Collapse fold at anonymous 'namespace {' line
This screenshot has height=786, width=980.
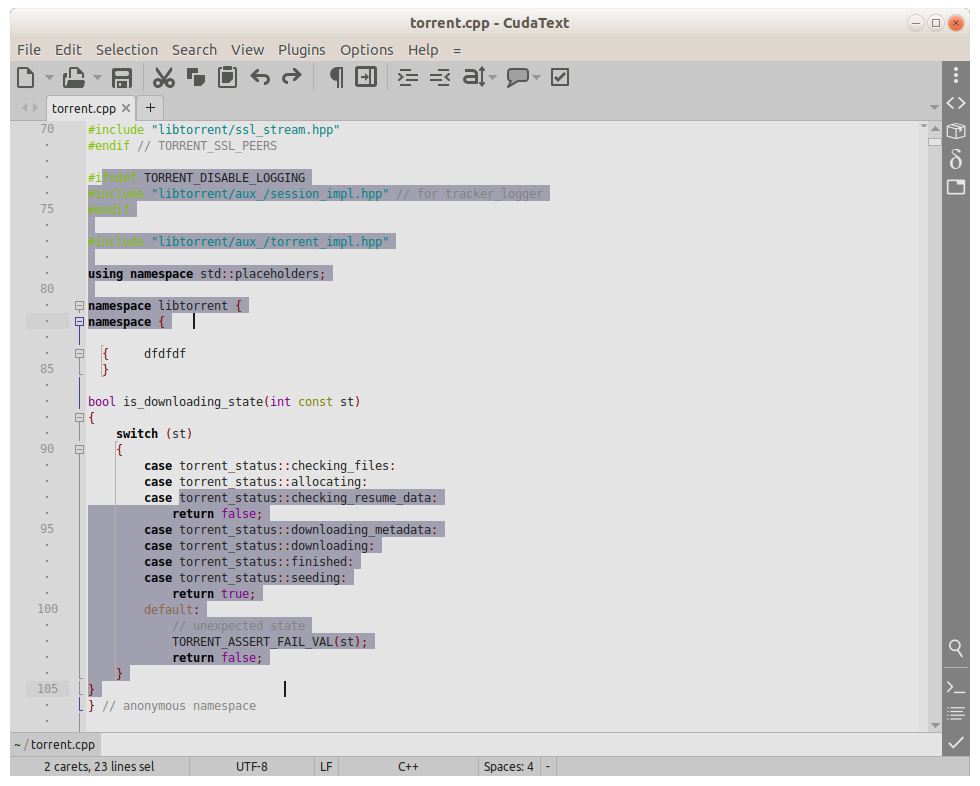tap(79, 322)
